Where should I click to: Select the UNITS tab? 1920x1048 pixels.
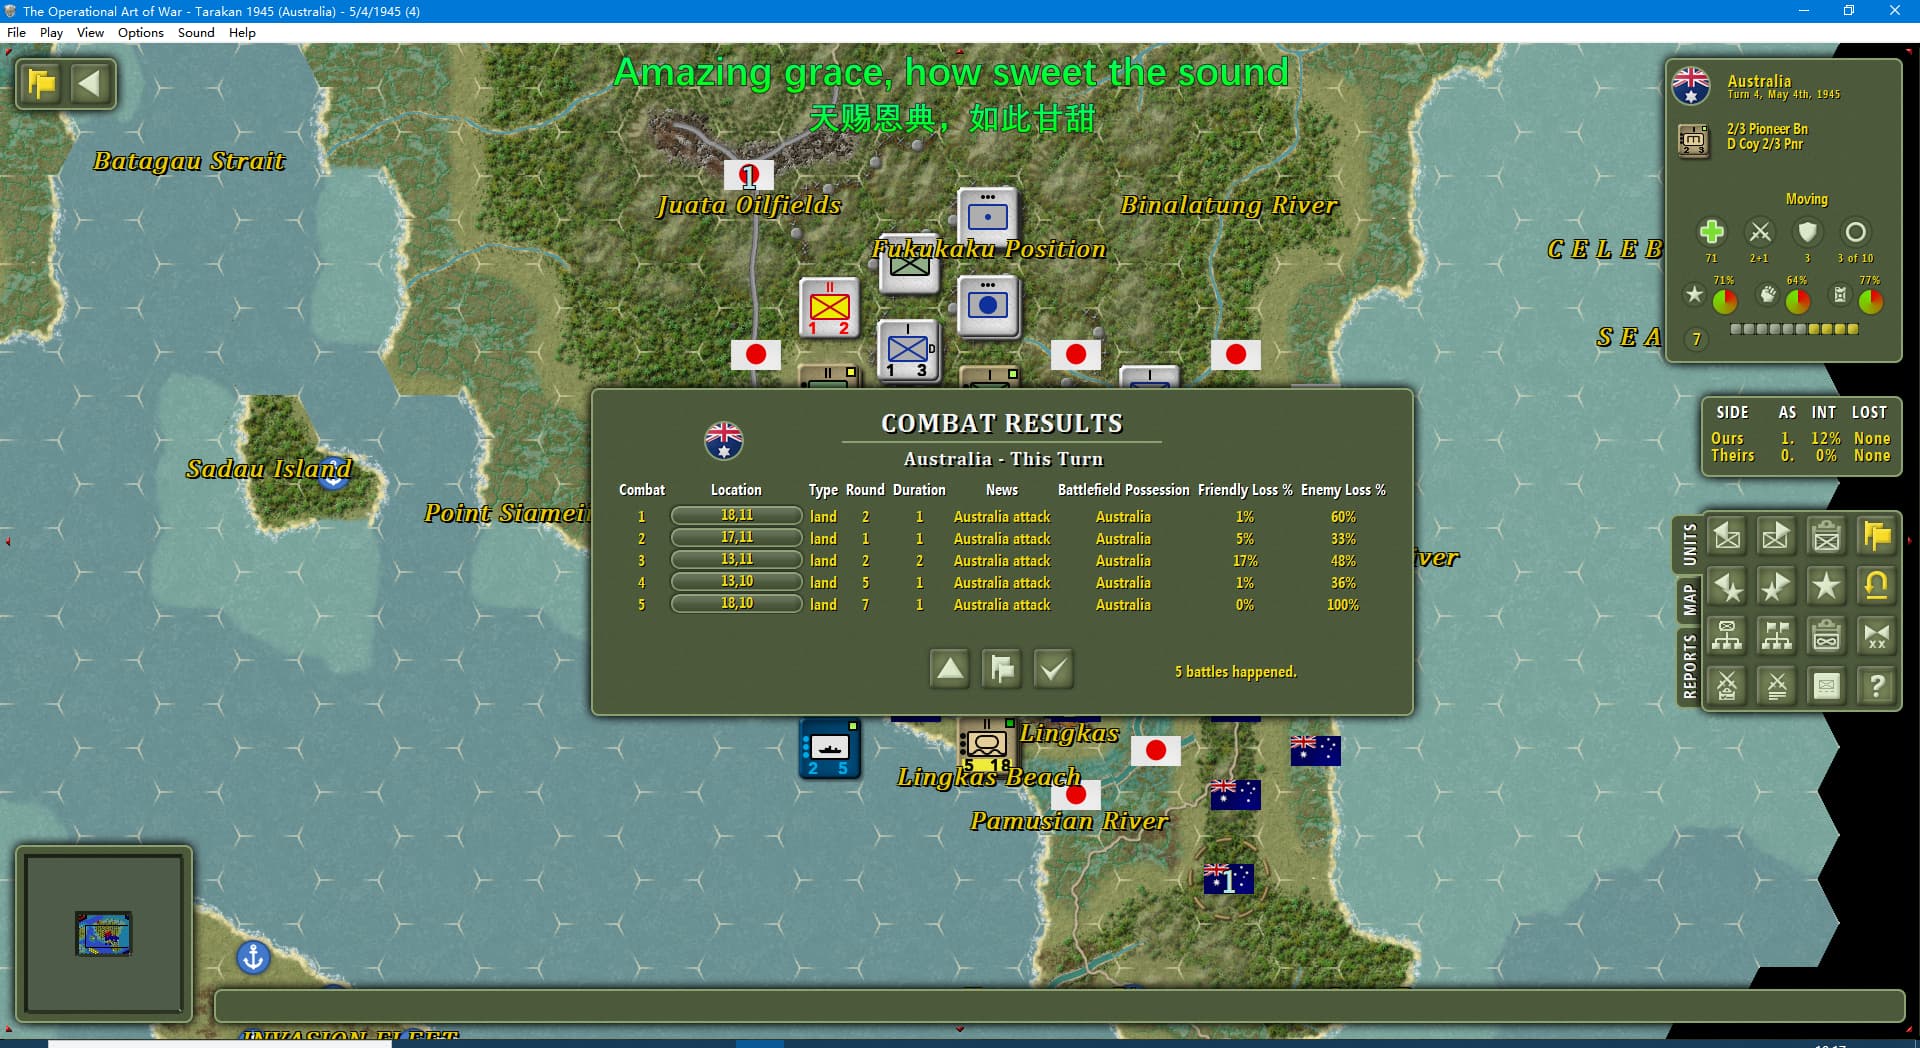click(1689, 545)
